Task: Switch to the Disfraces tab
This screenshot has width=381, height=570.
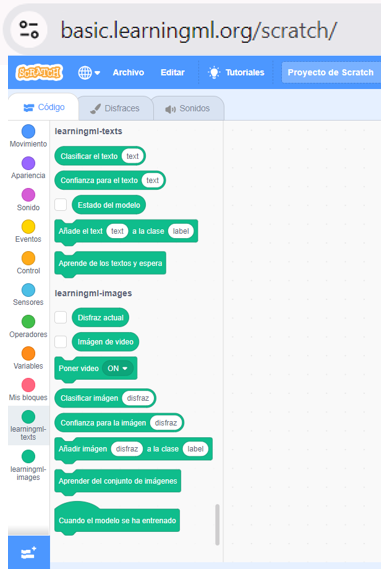Action: 115,108
